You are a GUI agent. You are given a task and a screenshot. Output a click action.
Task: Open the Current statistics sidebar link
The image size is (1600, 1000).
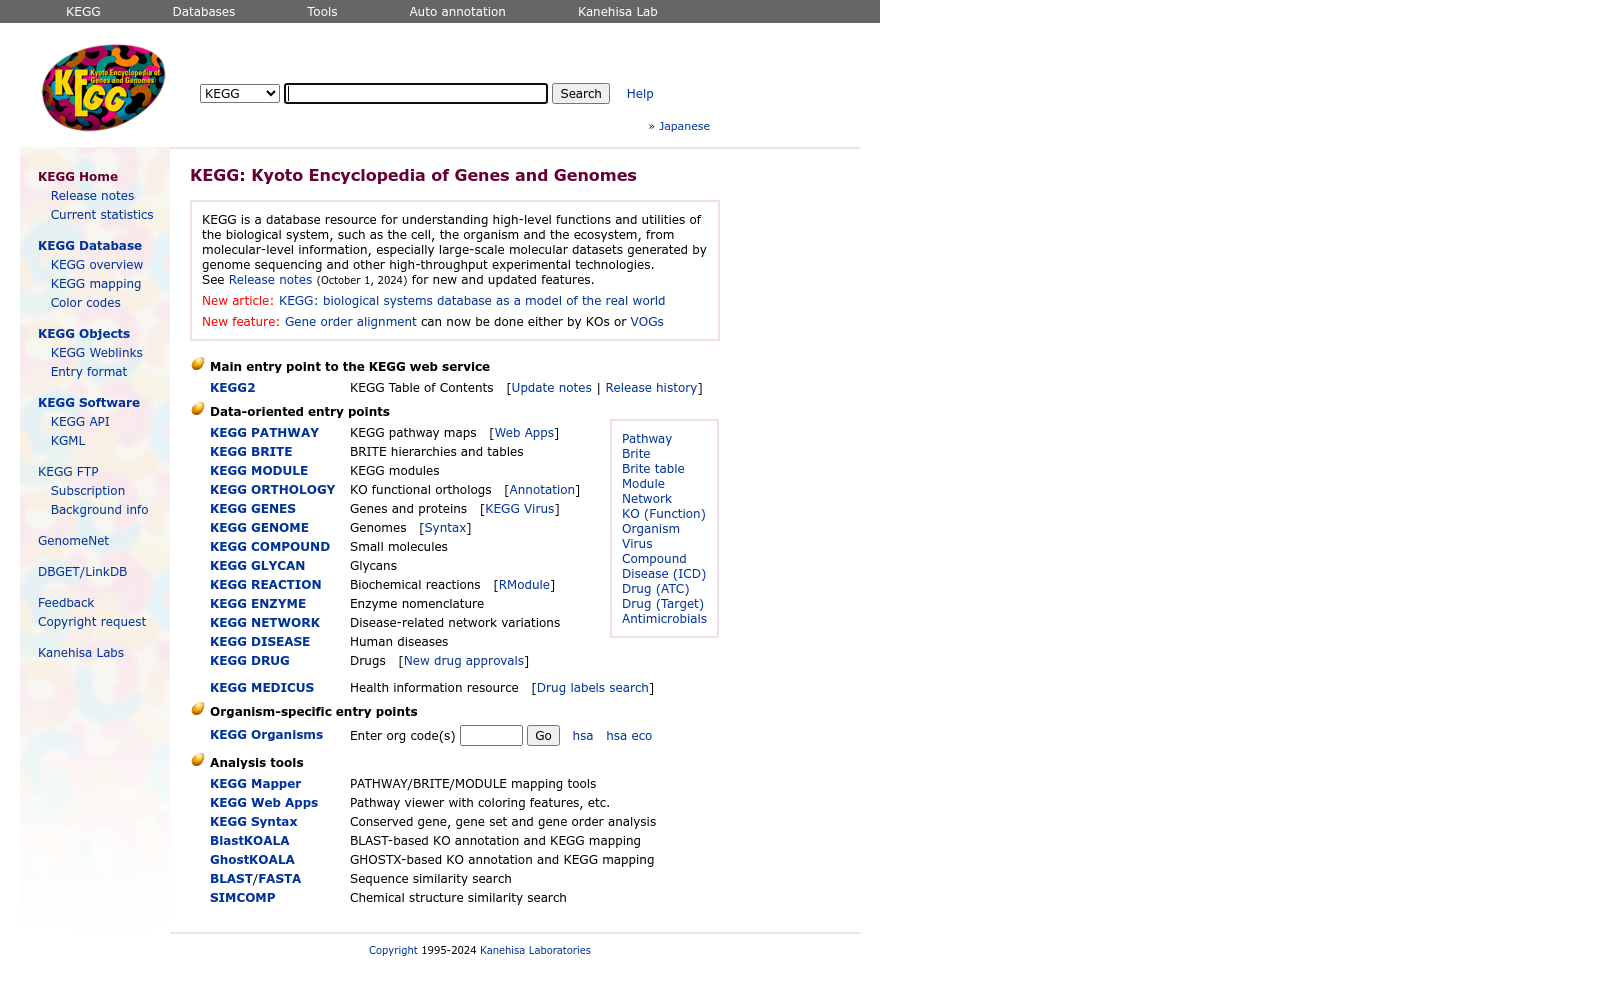(x=102, y=215)
